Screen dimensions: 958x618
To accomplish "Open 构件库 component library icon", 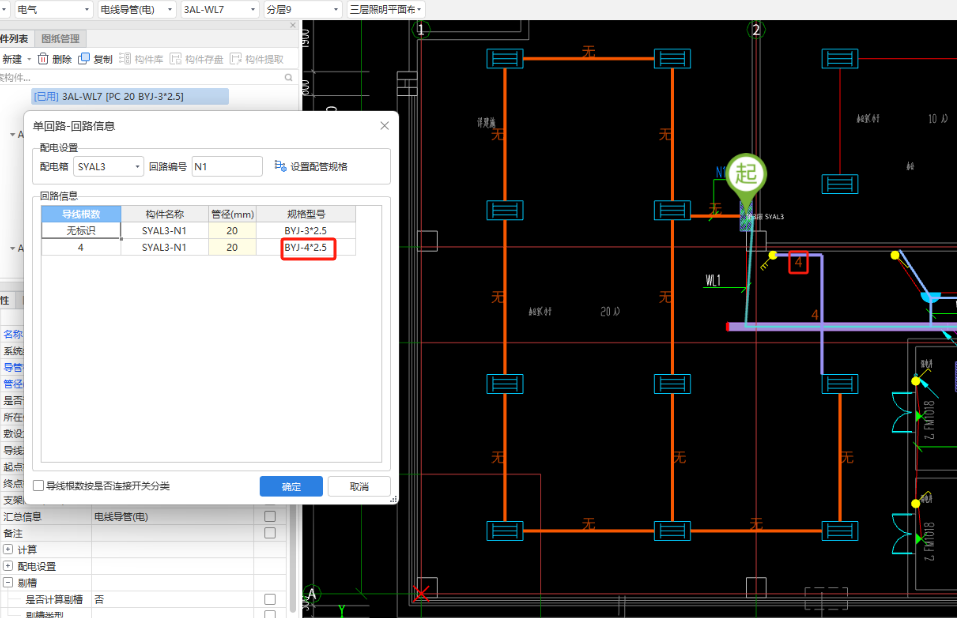I will pyautogui.click(x=125, y=59).
